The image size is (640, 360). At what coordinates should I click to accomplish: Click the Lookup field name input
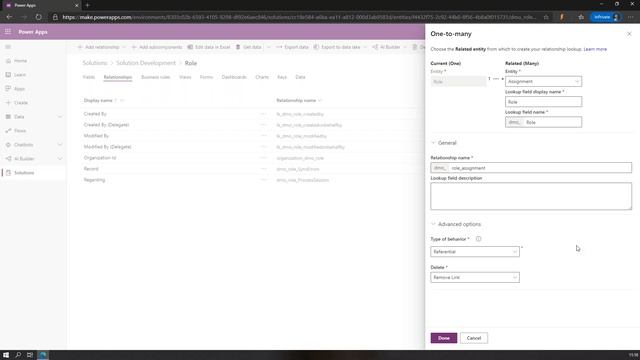point(543,122)
